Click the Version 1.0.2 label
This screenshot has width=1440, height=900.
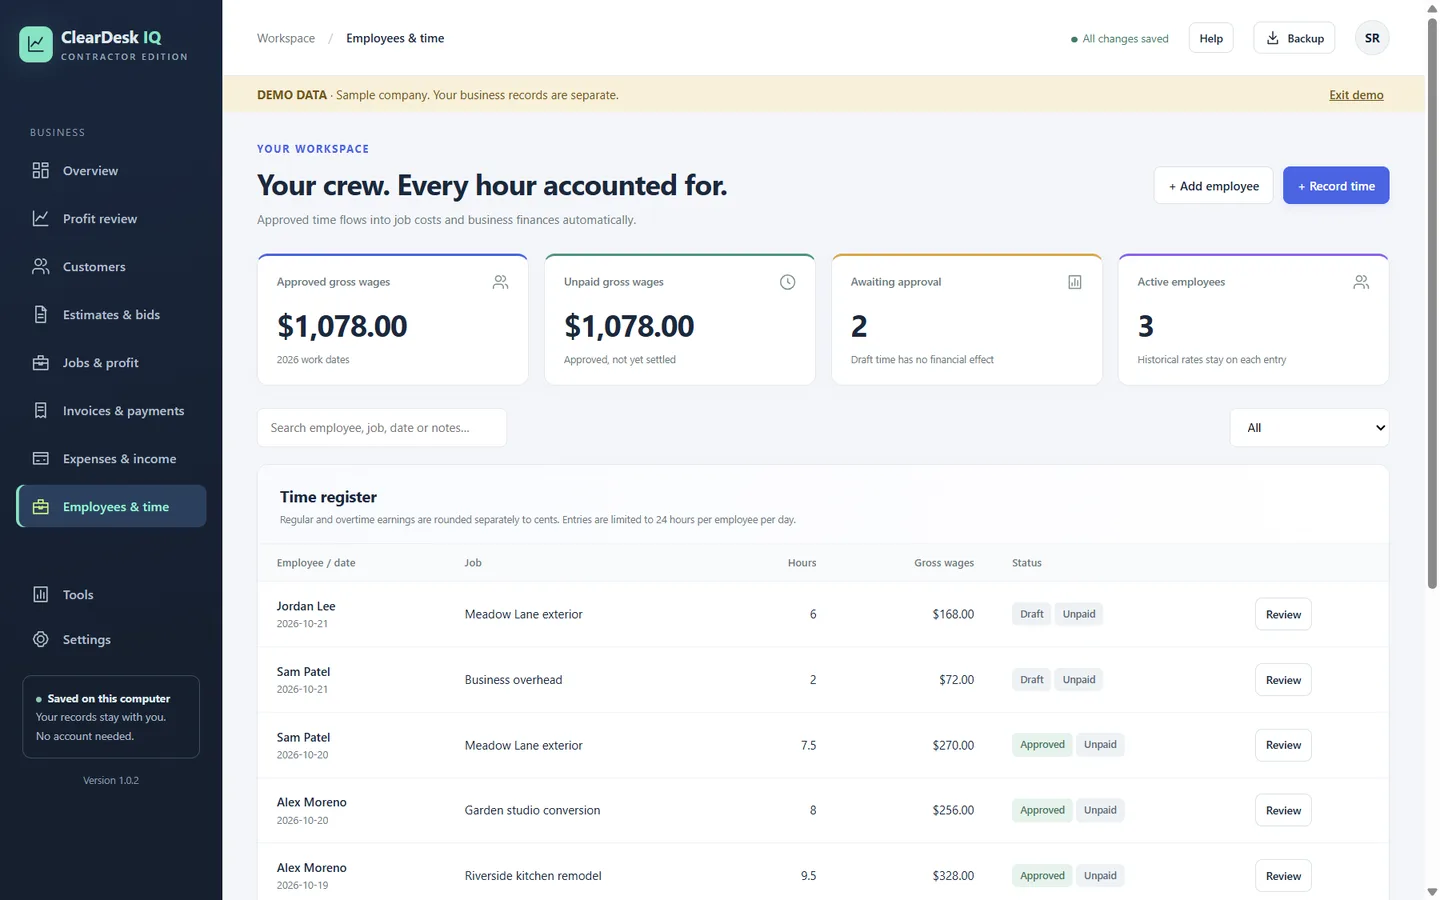(x=111, y=780)
